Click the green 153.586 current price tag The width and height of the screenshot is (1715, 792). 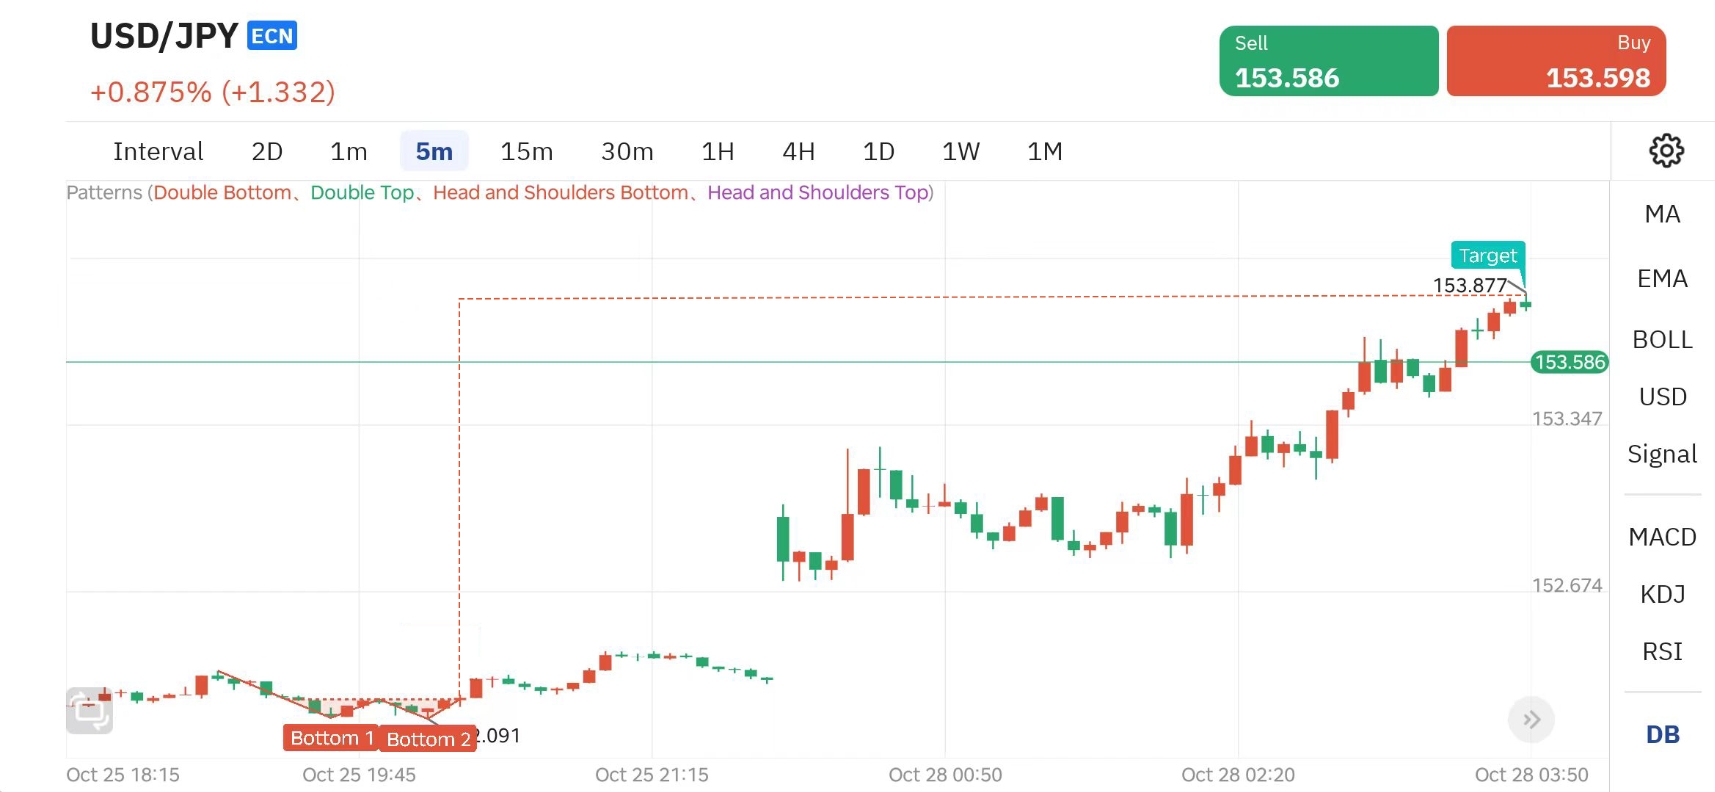click(1569, 362)
